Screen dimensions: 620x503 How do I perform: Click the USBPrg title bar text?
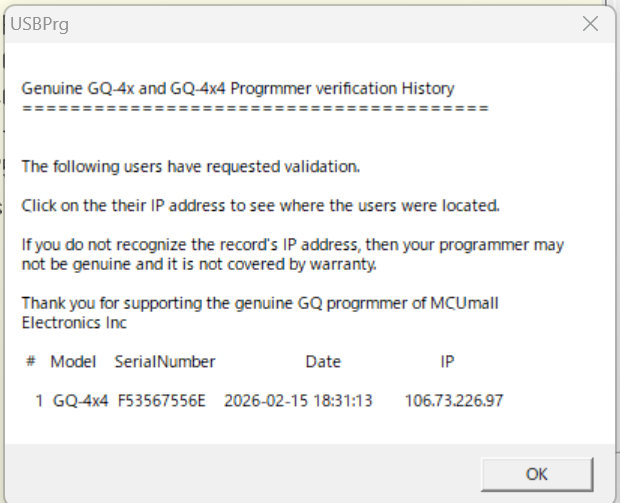coord(39,23)
